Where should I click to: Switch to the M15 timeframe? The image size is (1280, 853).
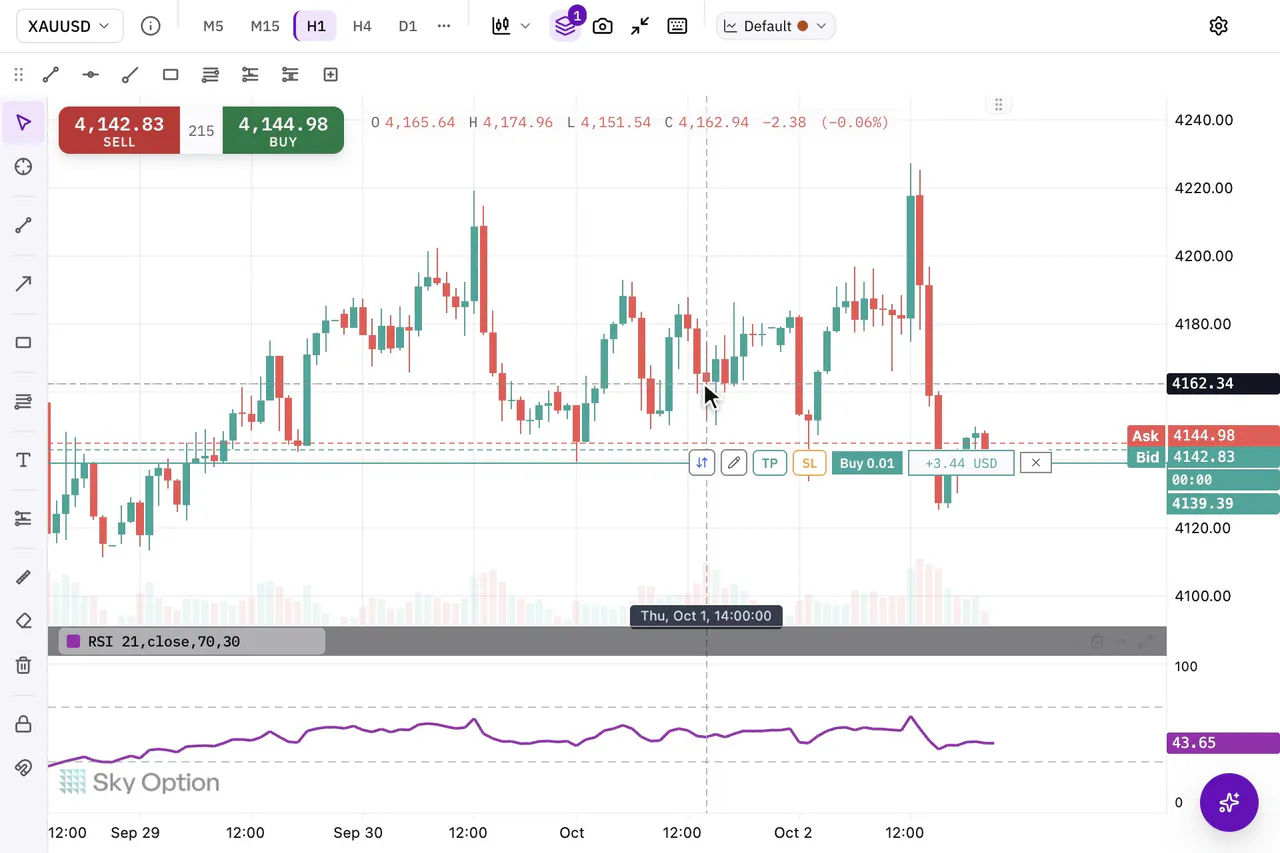(265, 26)
